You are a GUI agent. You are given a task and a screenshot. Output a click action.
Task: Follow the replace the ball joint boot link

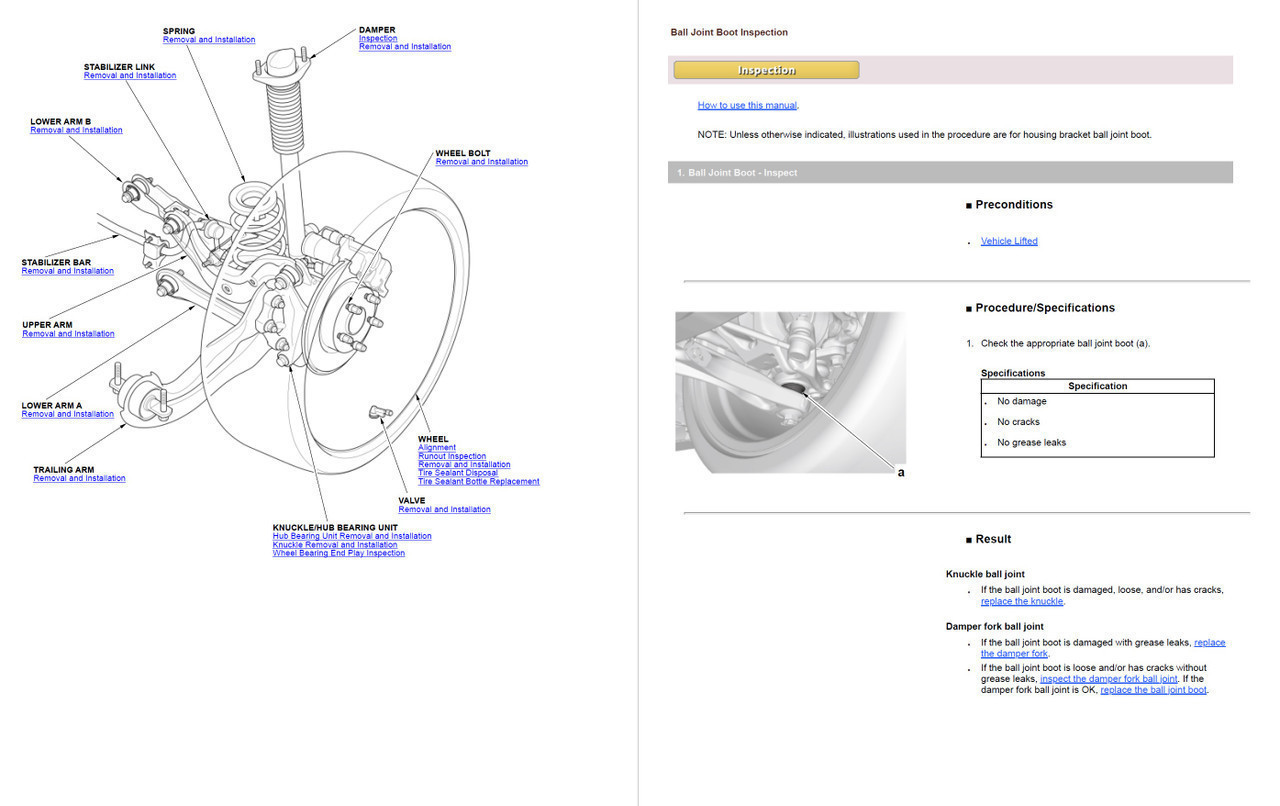[x=1153, y=690]
